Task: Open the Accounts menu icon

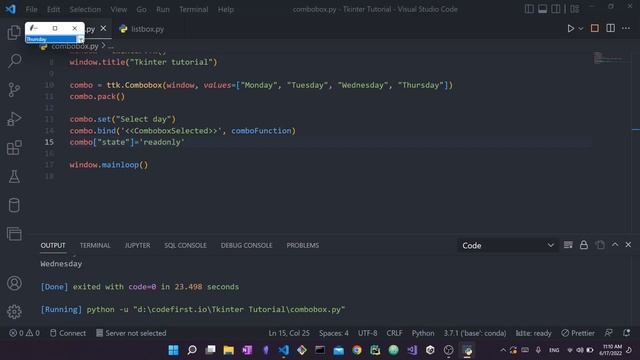Action: point(14,283)
